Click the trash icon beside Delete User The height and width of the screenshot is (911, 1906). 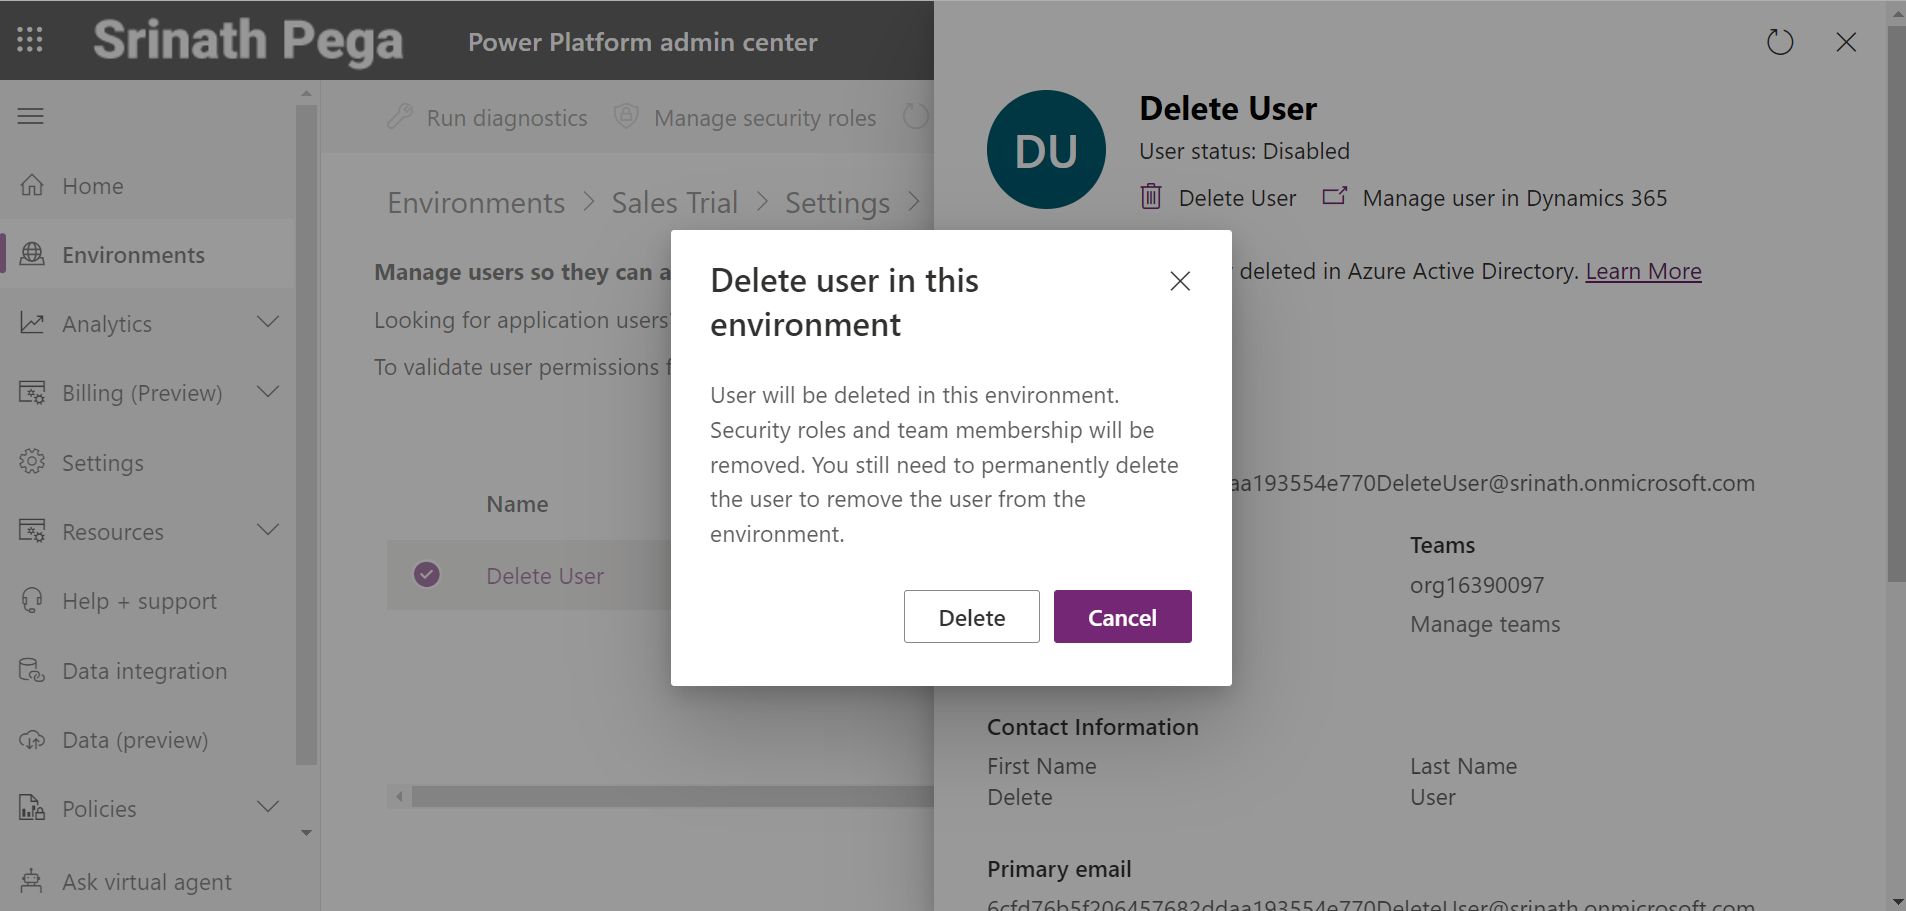pyautogui.click(x=1151, y=197)
